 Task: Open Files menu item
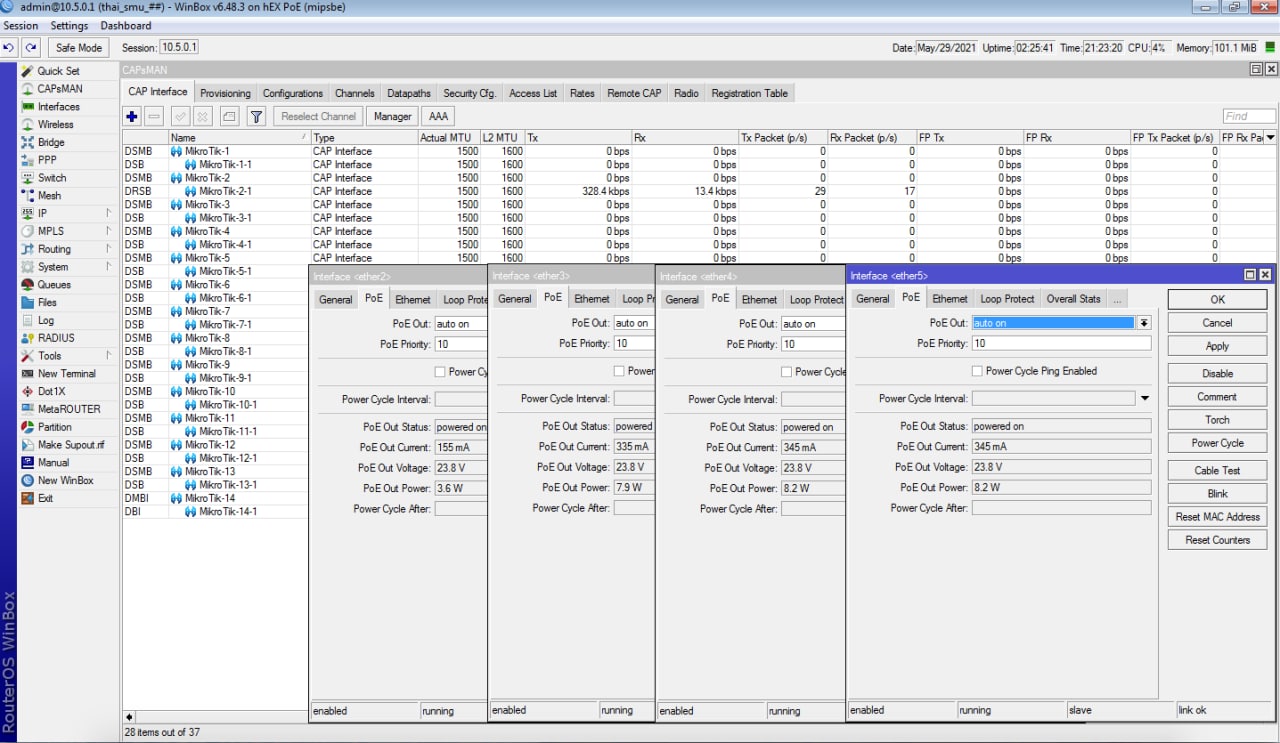47,303
